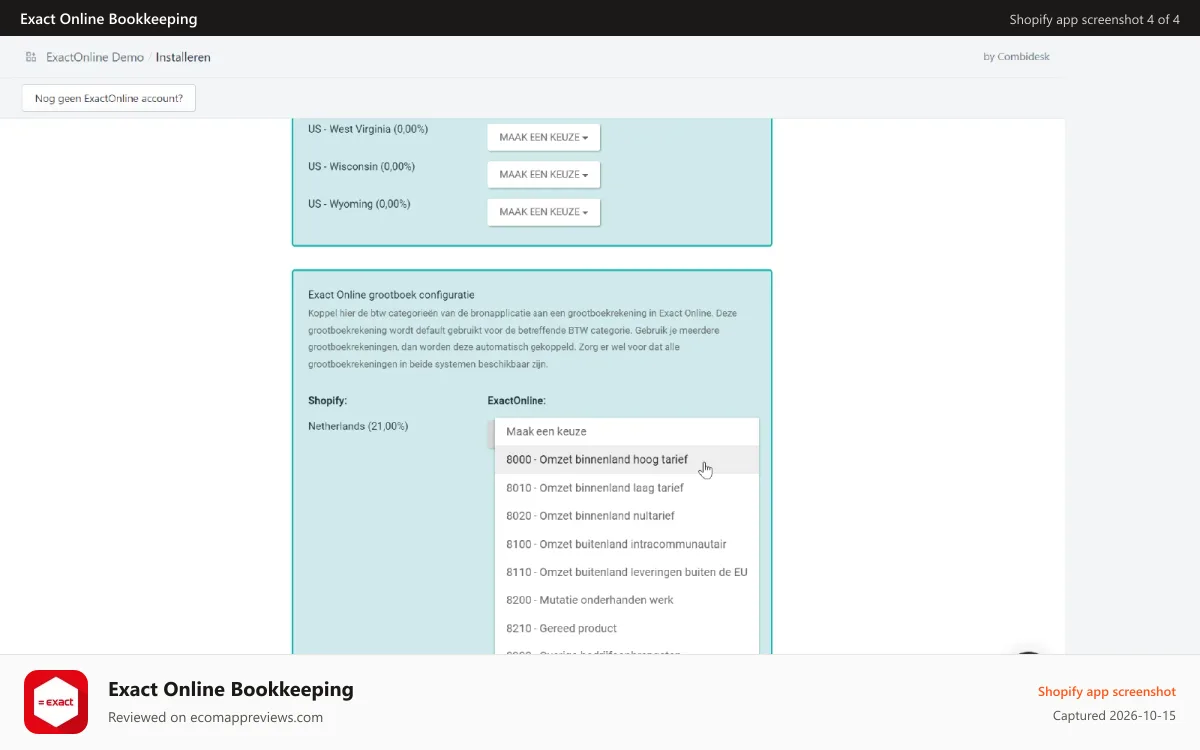This screenshot has height=750, width=1200.
Task: Click the 'US - Wisconsin (0,00%)' label
Action: coord(361,166)
